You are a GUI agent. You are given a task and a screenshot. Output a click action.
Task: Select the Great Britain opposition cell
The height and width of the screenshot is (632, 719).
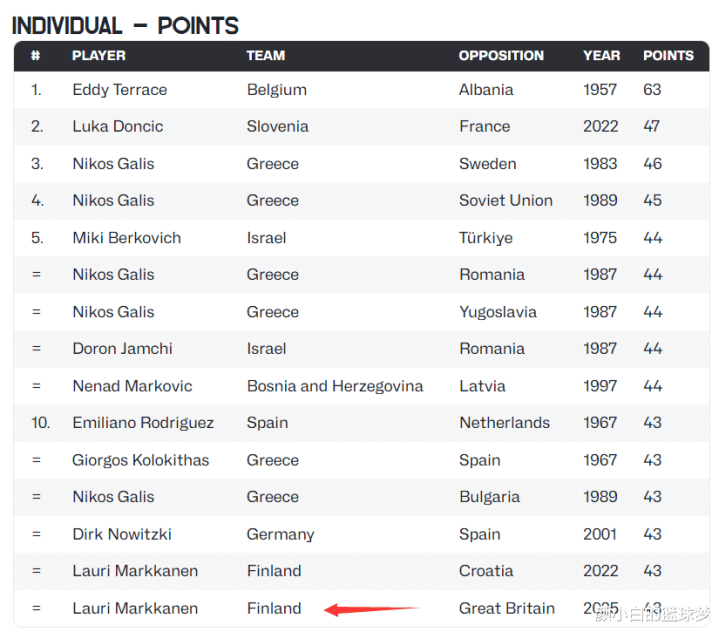coord(506,608)
